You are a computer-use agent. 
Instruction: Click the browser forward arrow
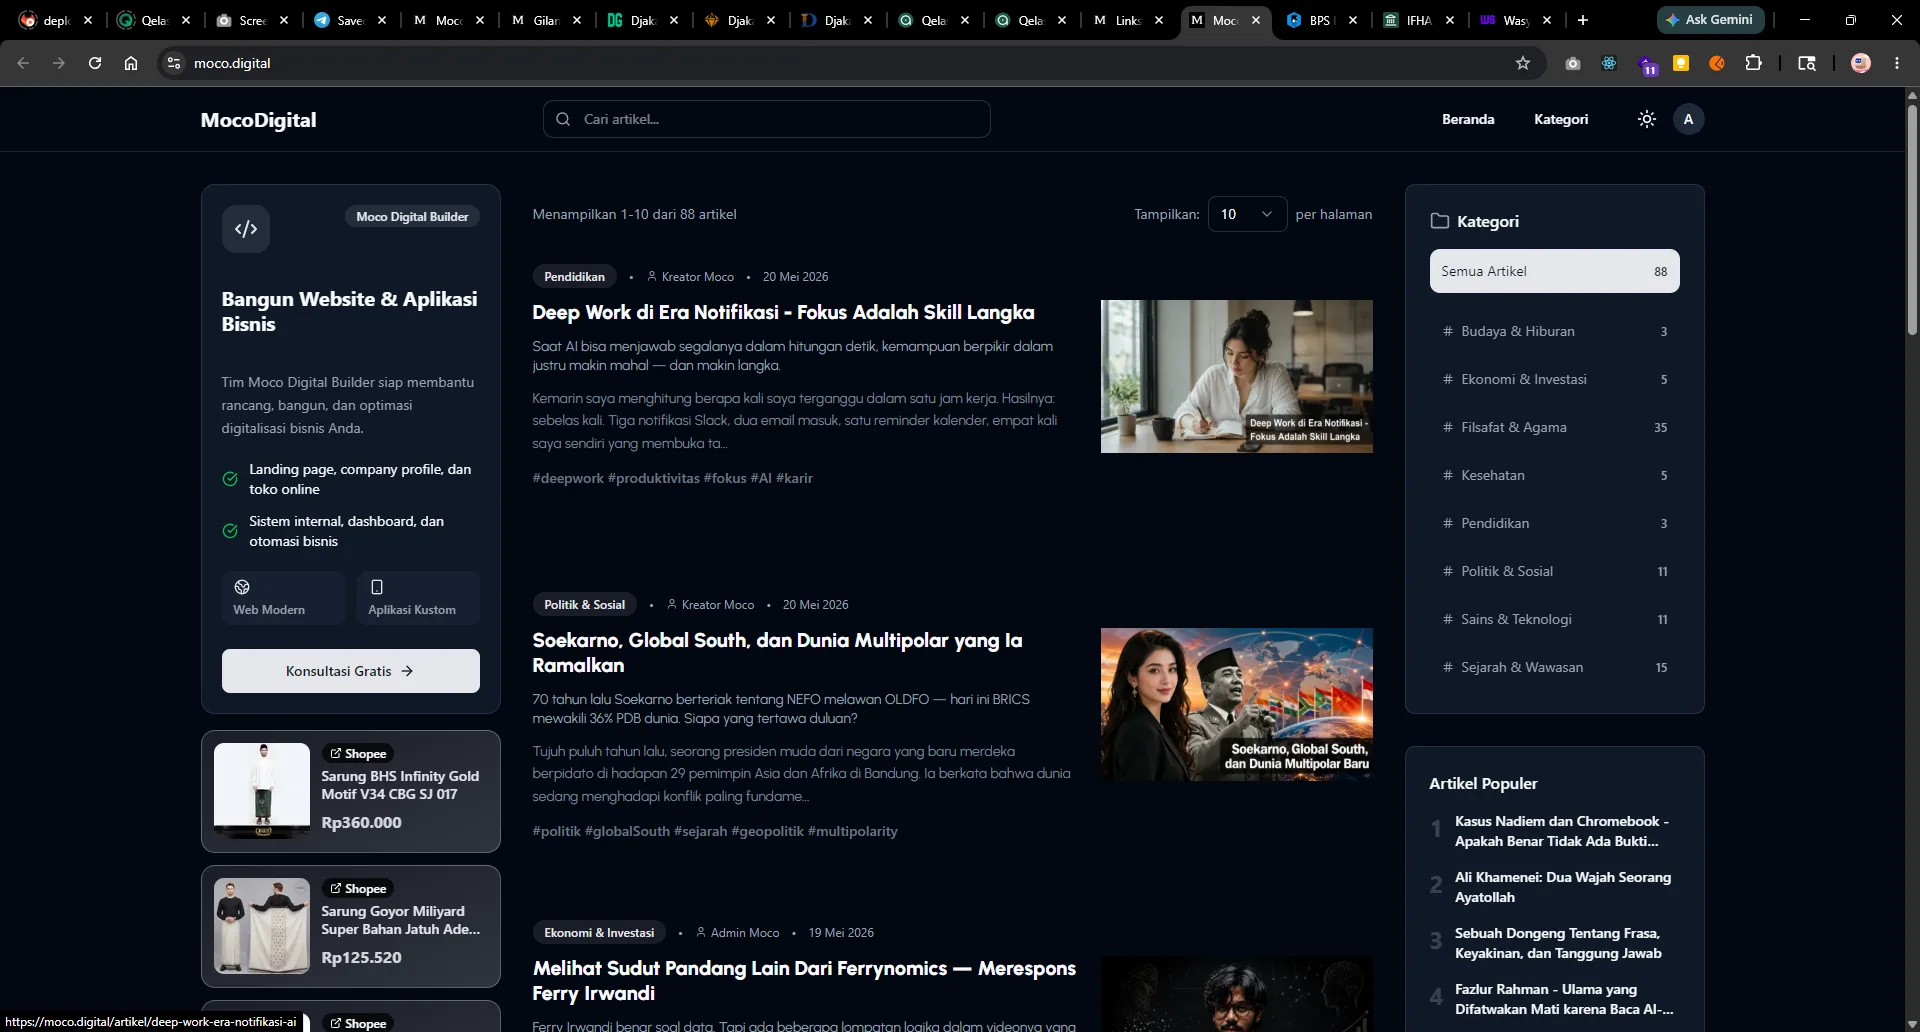pyautogui.click(x=59, y=63)
